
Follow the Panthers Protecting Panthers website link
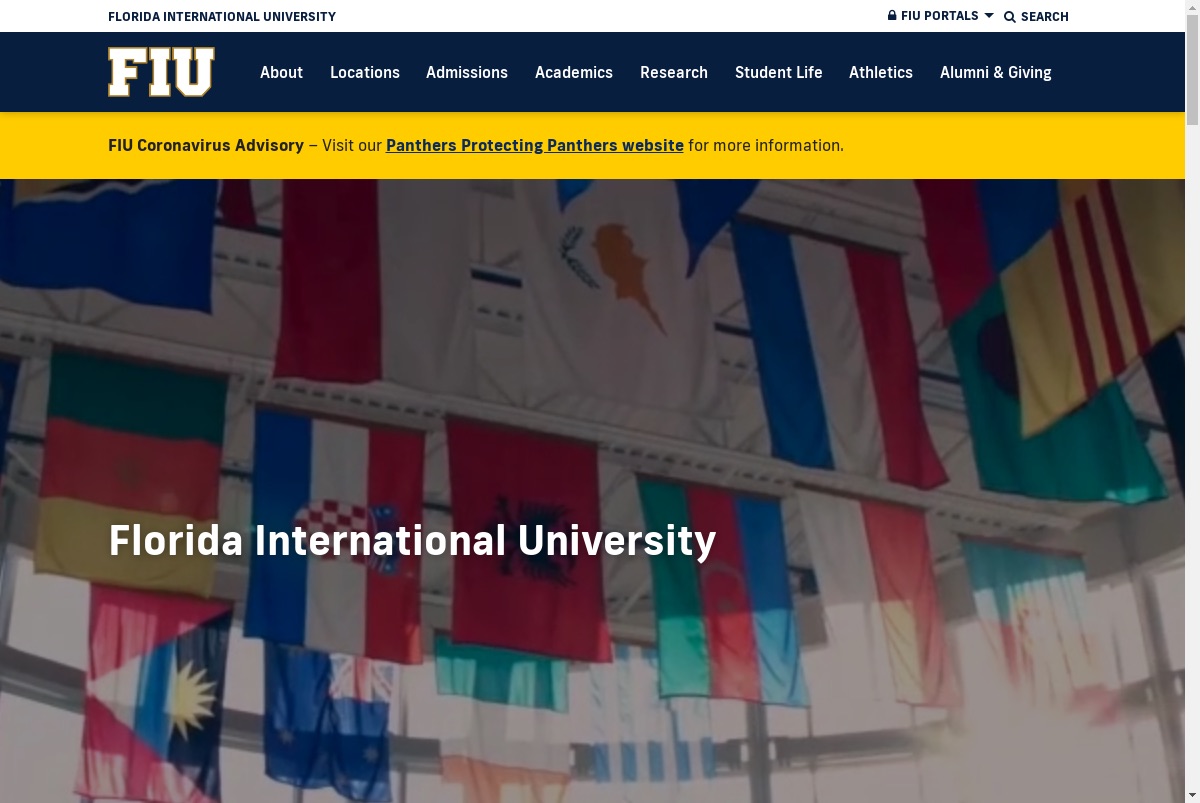[x=535, y=146]
